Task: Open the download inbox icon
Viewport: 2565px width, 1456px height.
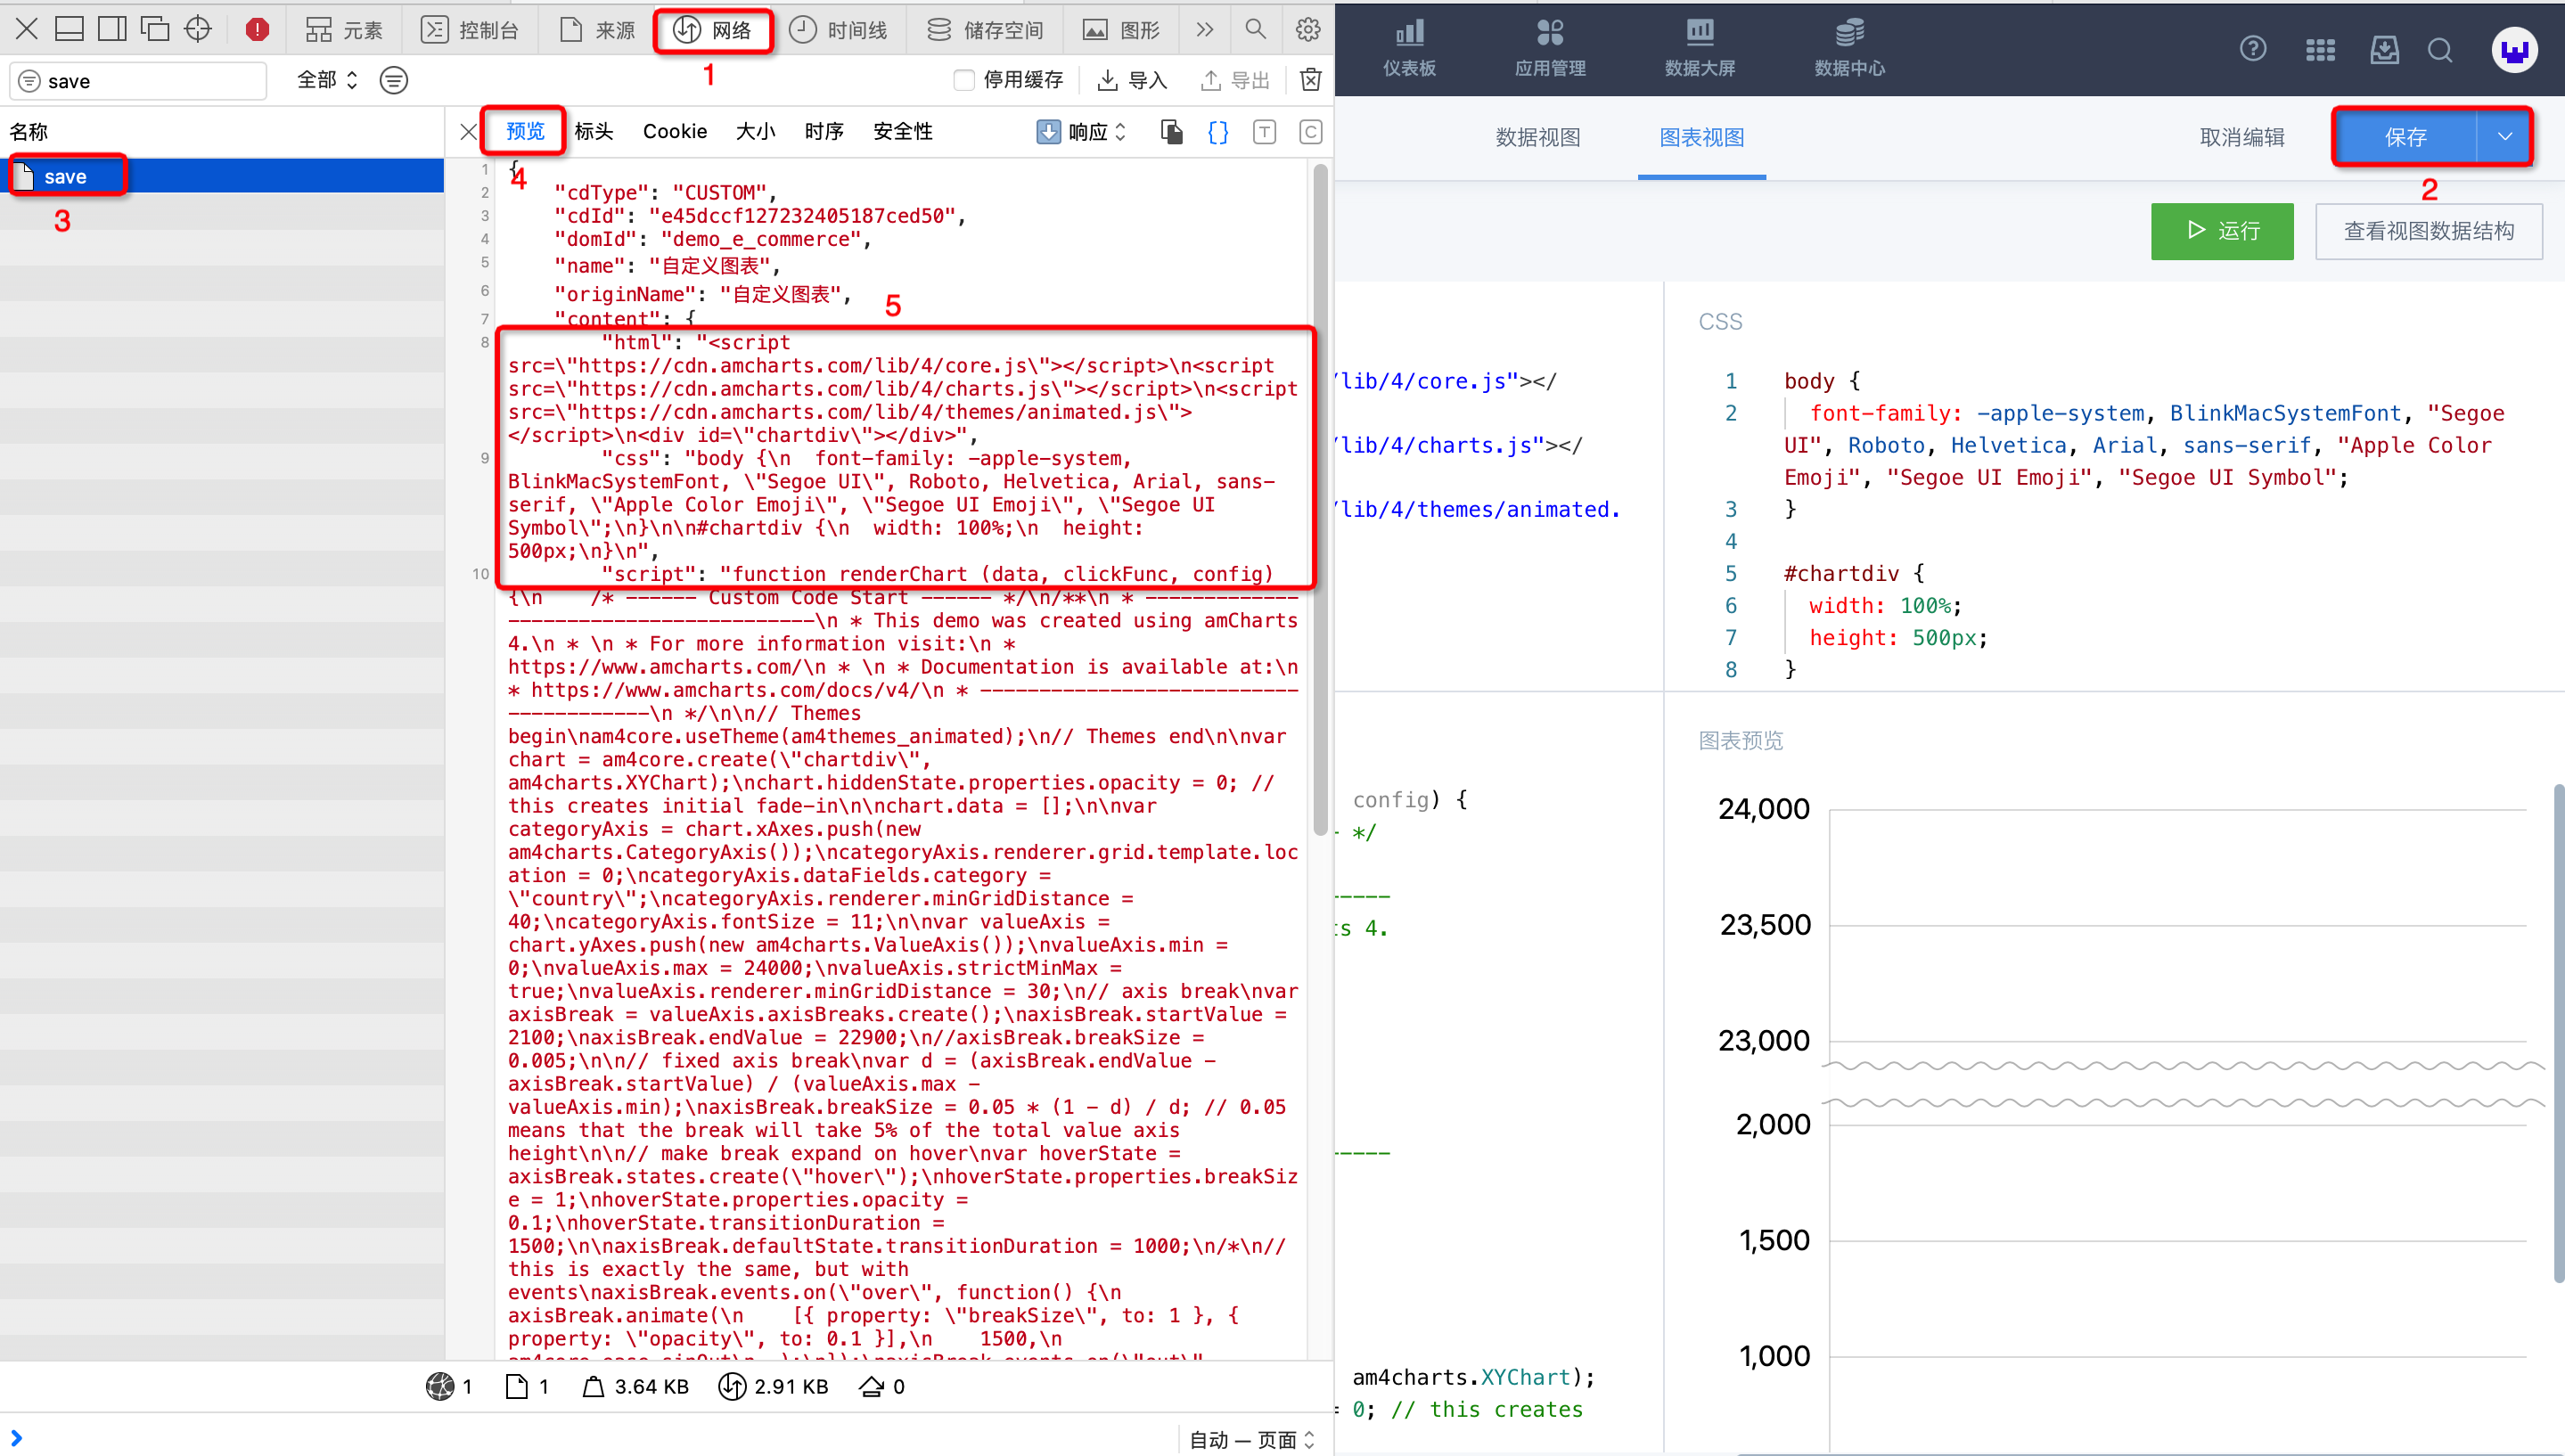Action: (2384, 49)
